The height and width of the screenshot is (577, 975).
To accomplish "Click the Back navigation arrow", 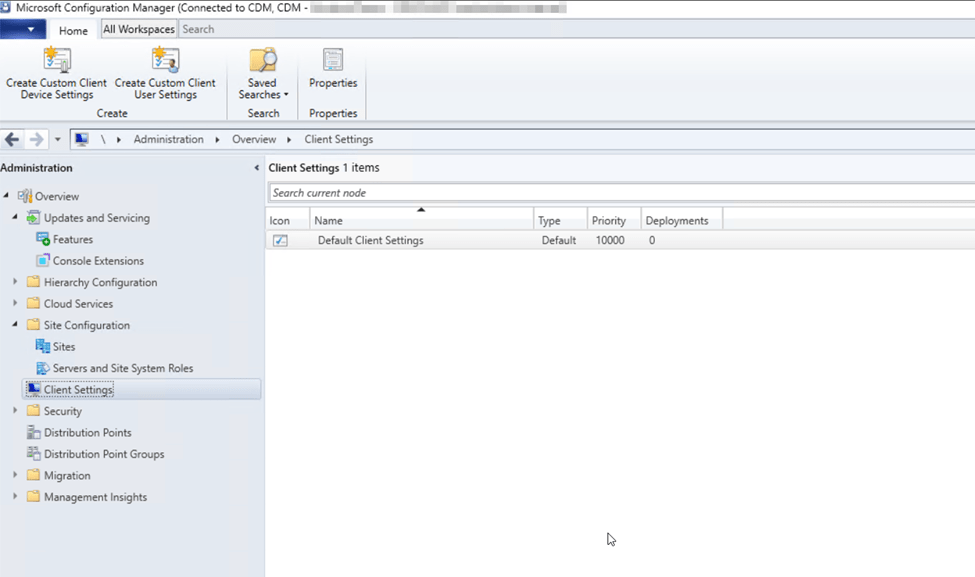I will click(13, 140).
